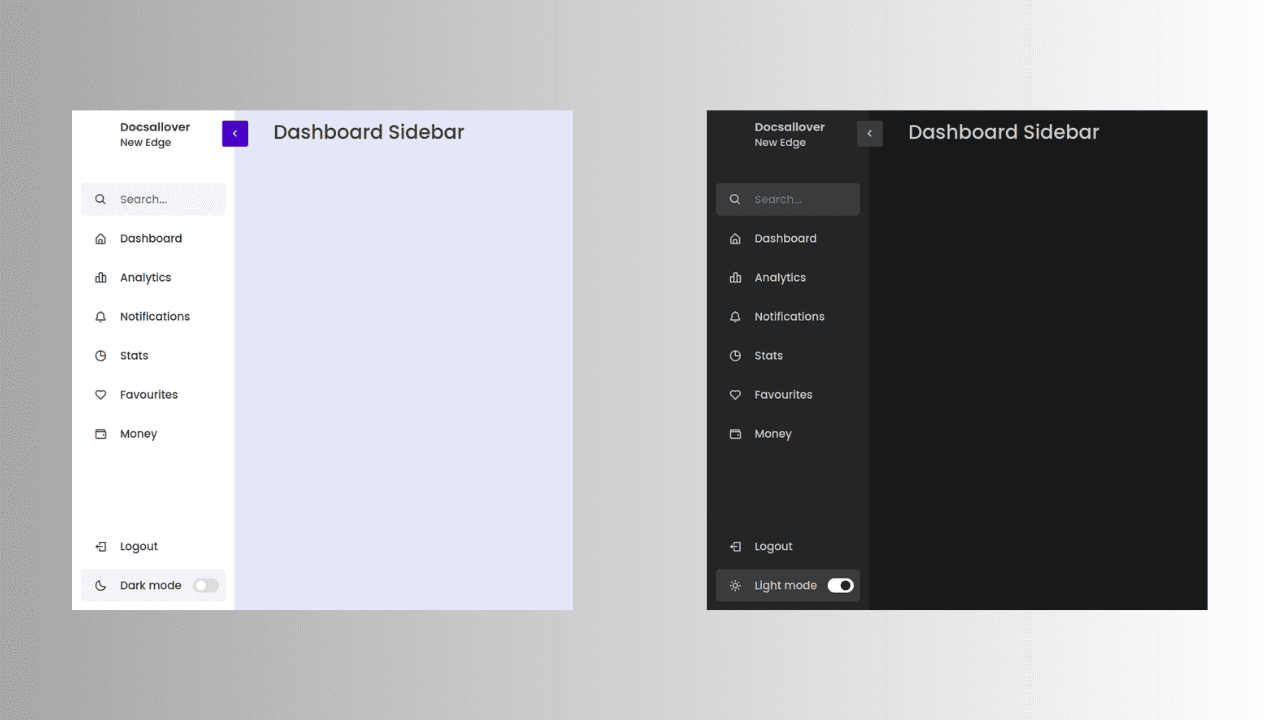Screen dimensions: 1280x720
Task: Open the Dashboard menu item
Action: tap(151, 238)
